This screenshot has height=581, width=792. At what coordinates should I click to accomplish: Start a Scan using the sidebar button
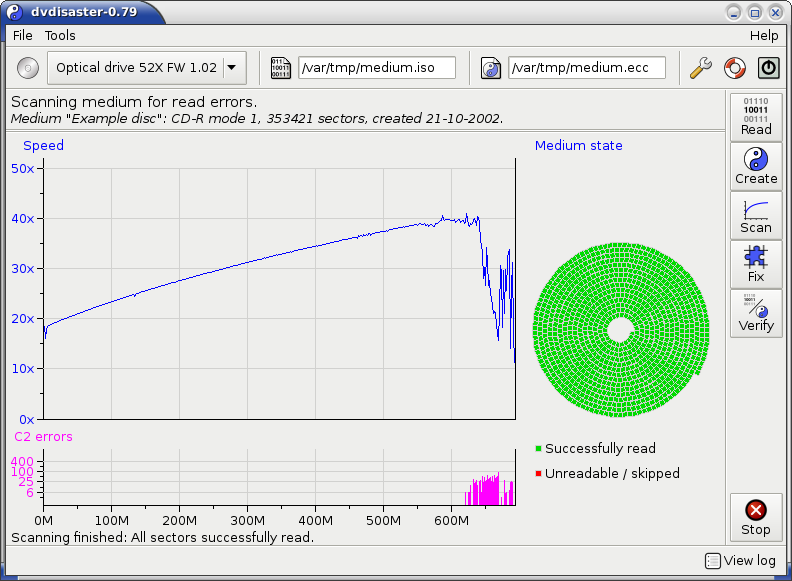pyautogui.click(x=756, y=214)
